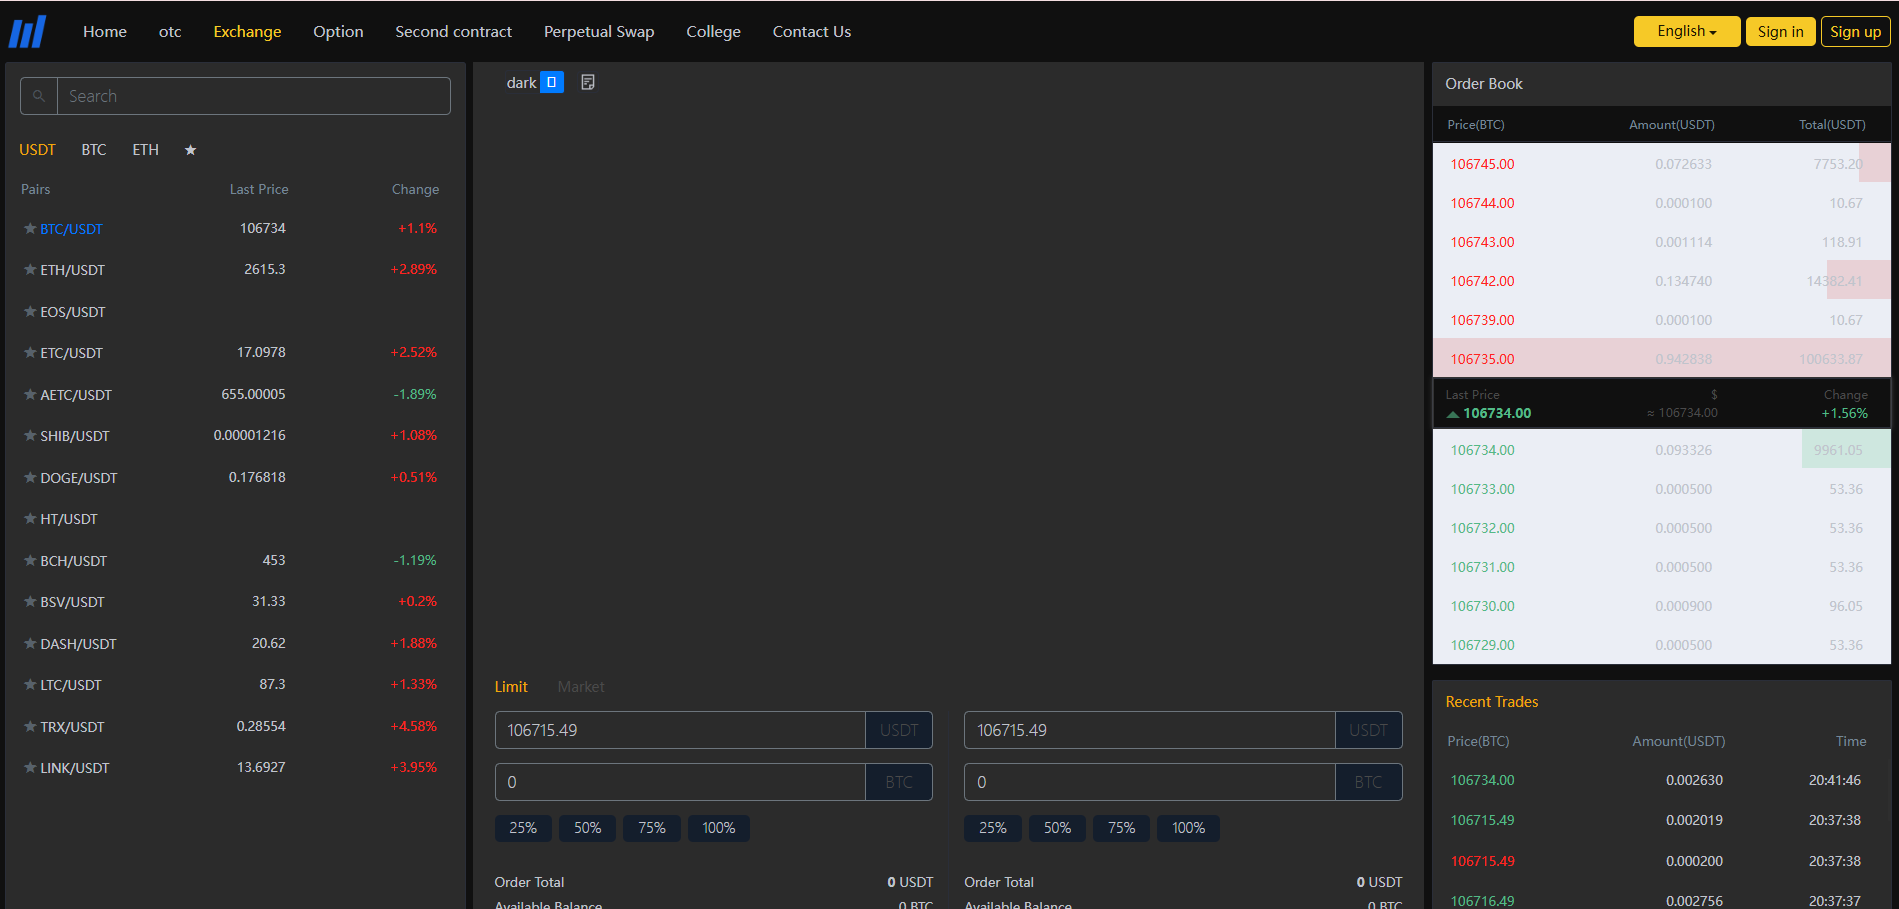The image size is (1899, 909).
Task: Favorite the BSV/USDT pair star
Action: (x=30, y=602)
